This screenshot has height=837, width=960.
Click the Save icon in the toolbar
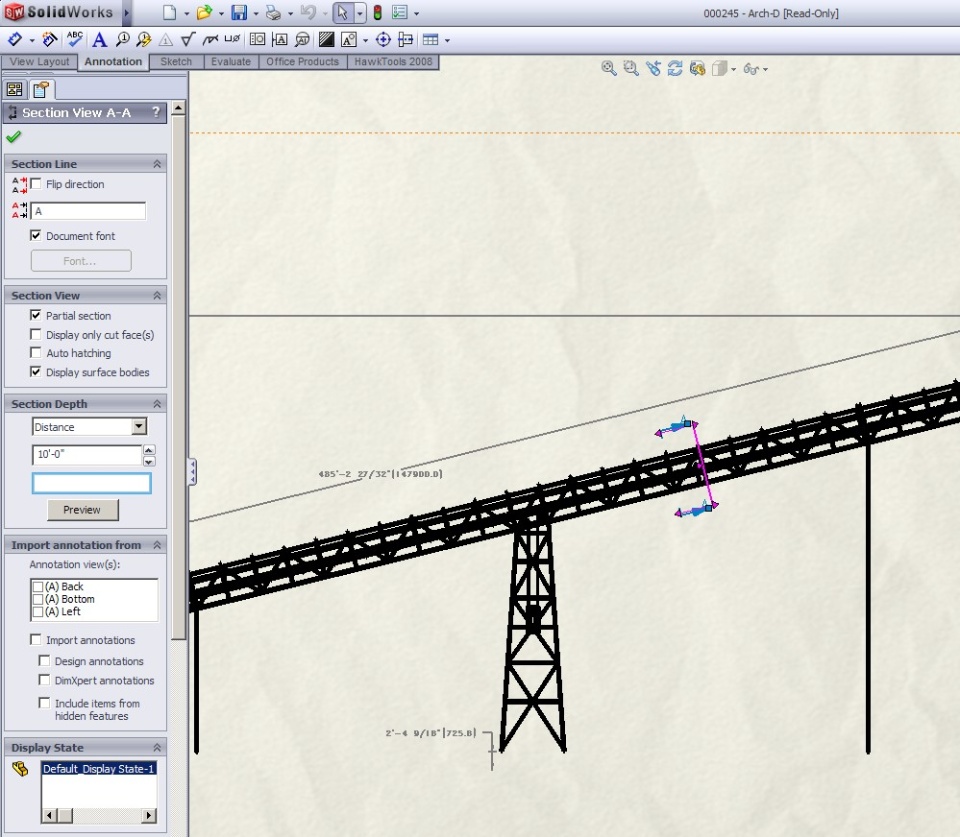[x=239, y=13]
